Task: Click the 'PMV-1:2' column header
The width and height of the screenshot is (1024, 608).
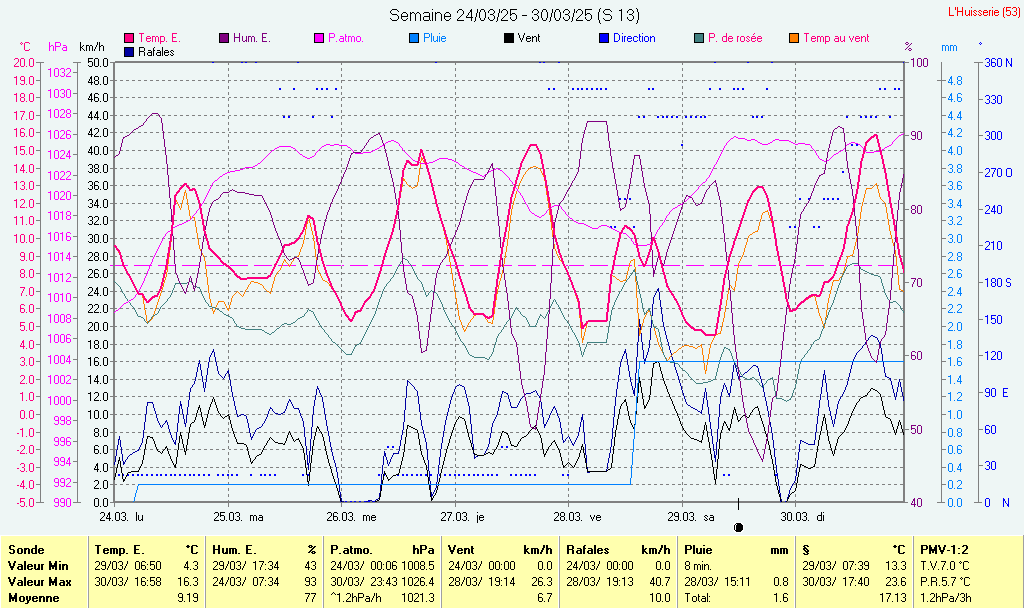Action: [944, 550]
